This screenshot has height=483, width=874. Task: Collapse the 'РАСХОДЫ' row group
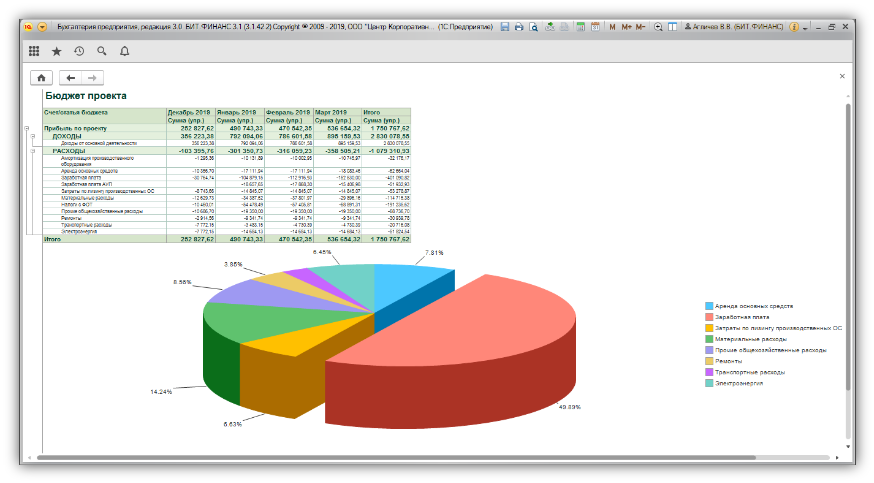[33, 151]
